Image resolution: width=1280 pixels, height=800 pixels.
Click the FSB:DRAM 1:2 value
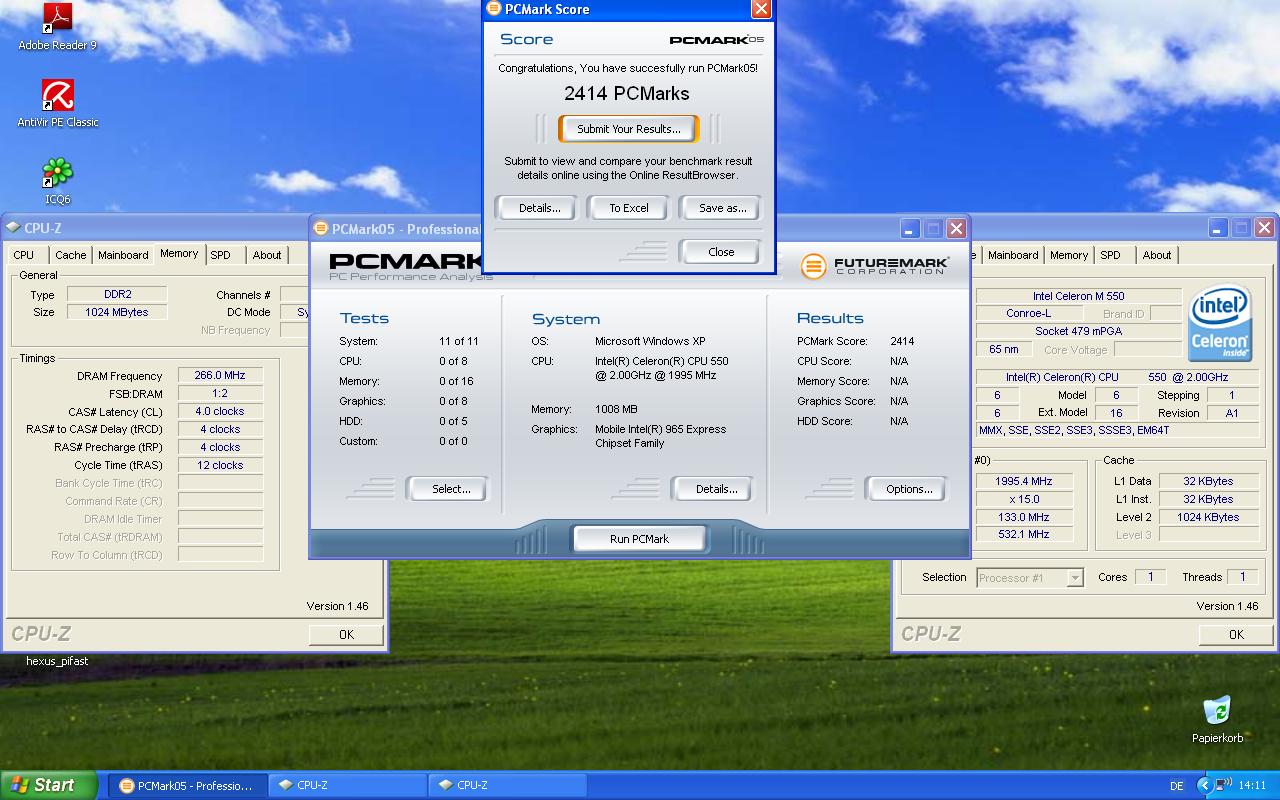click(220, 393)
